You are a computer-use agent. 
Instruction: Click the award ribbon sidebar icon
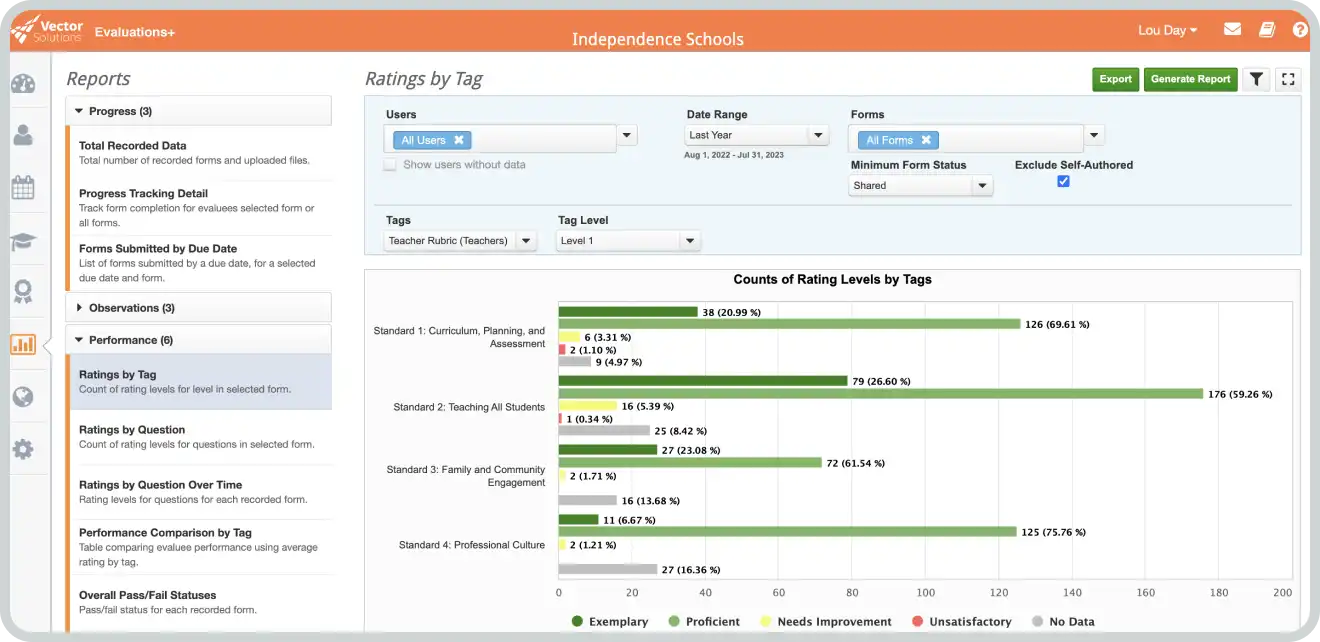23,292
